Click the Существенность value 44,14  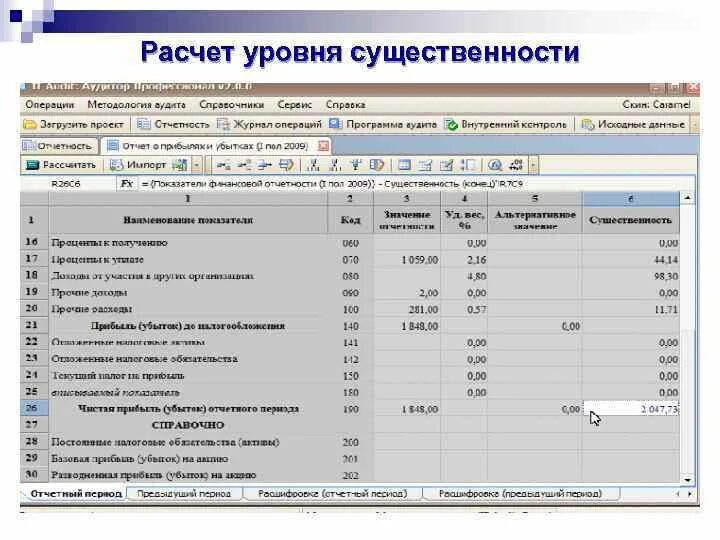[x=665, y=260]
